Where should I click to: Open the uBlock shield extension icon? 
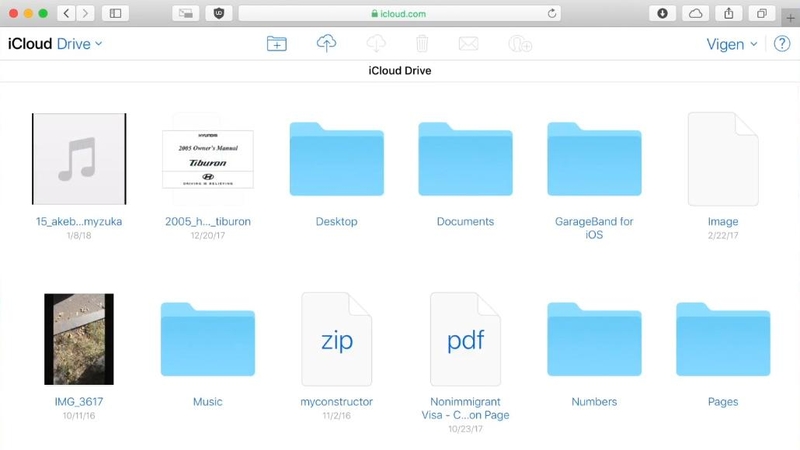click(219, 13)
